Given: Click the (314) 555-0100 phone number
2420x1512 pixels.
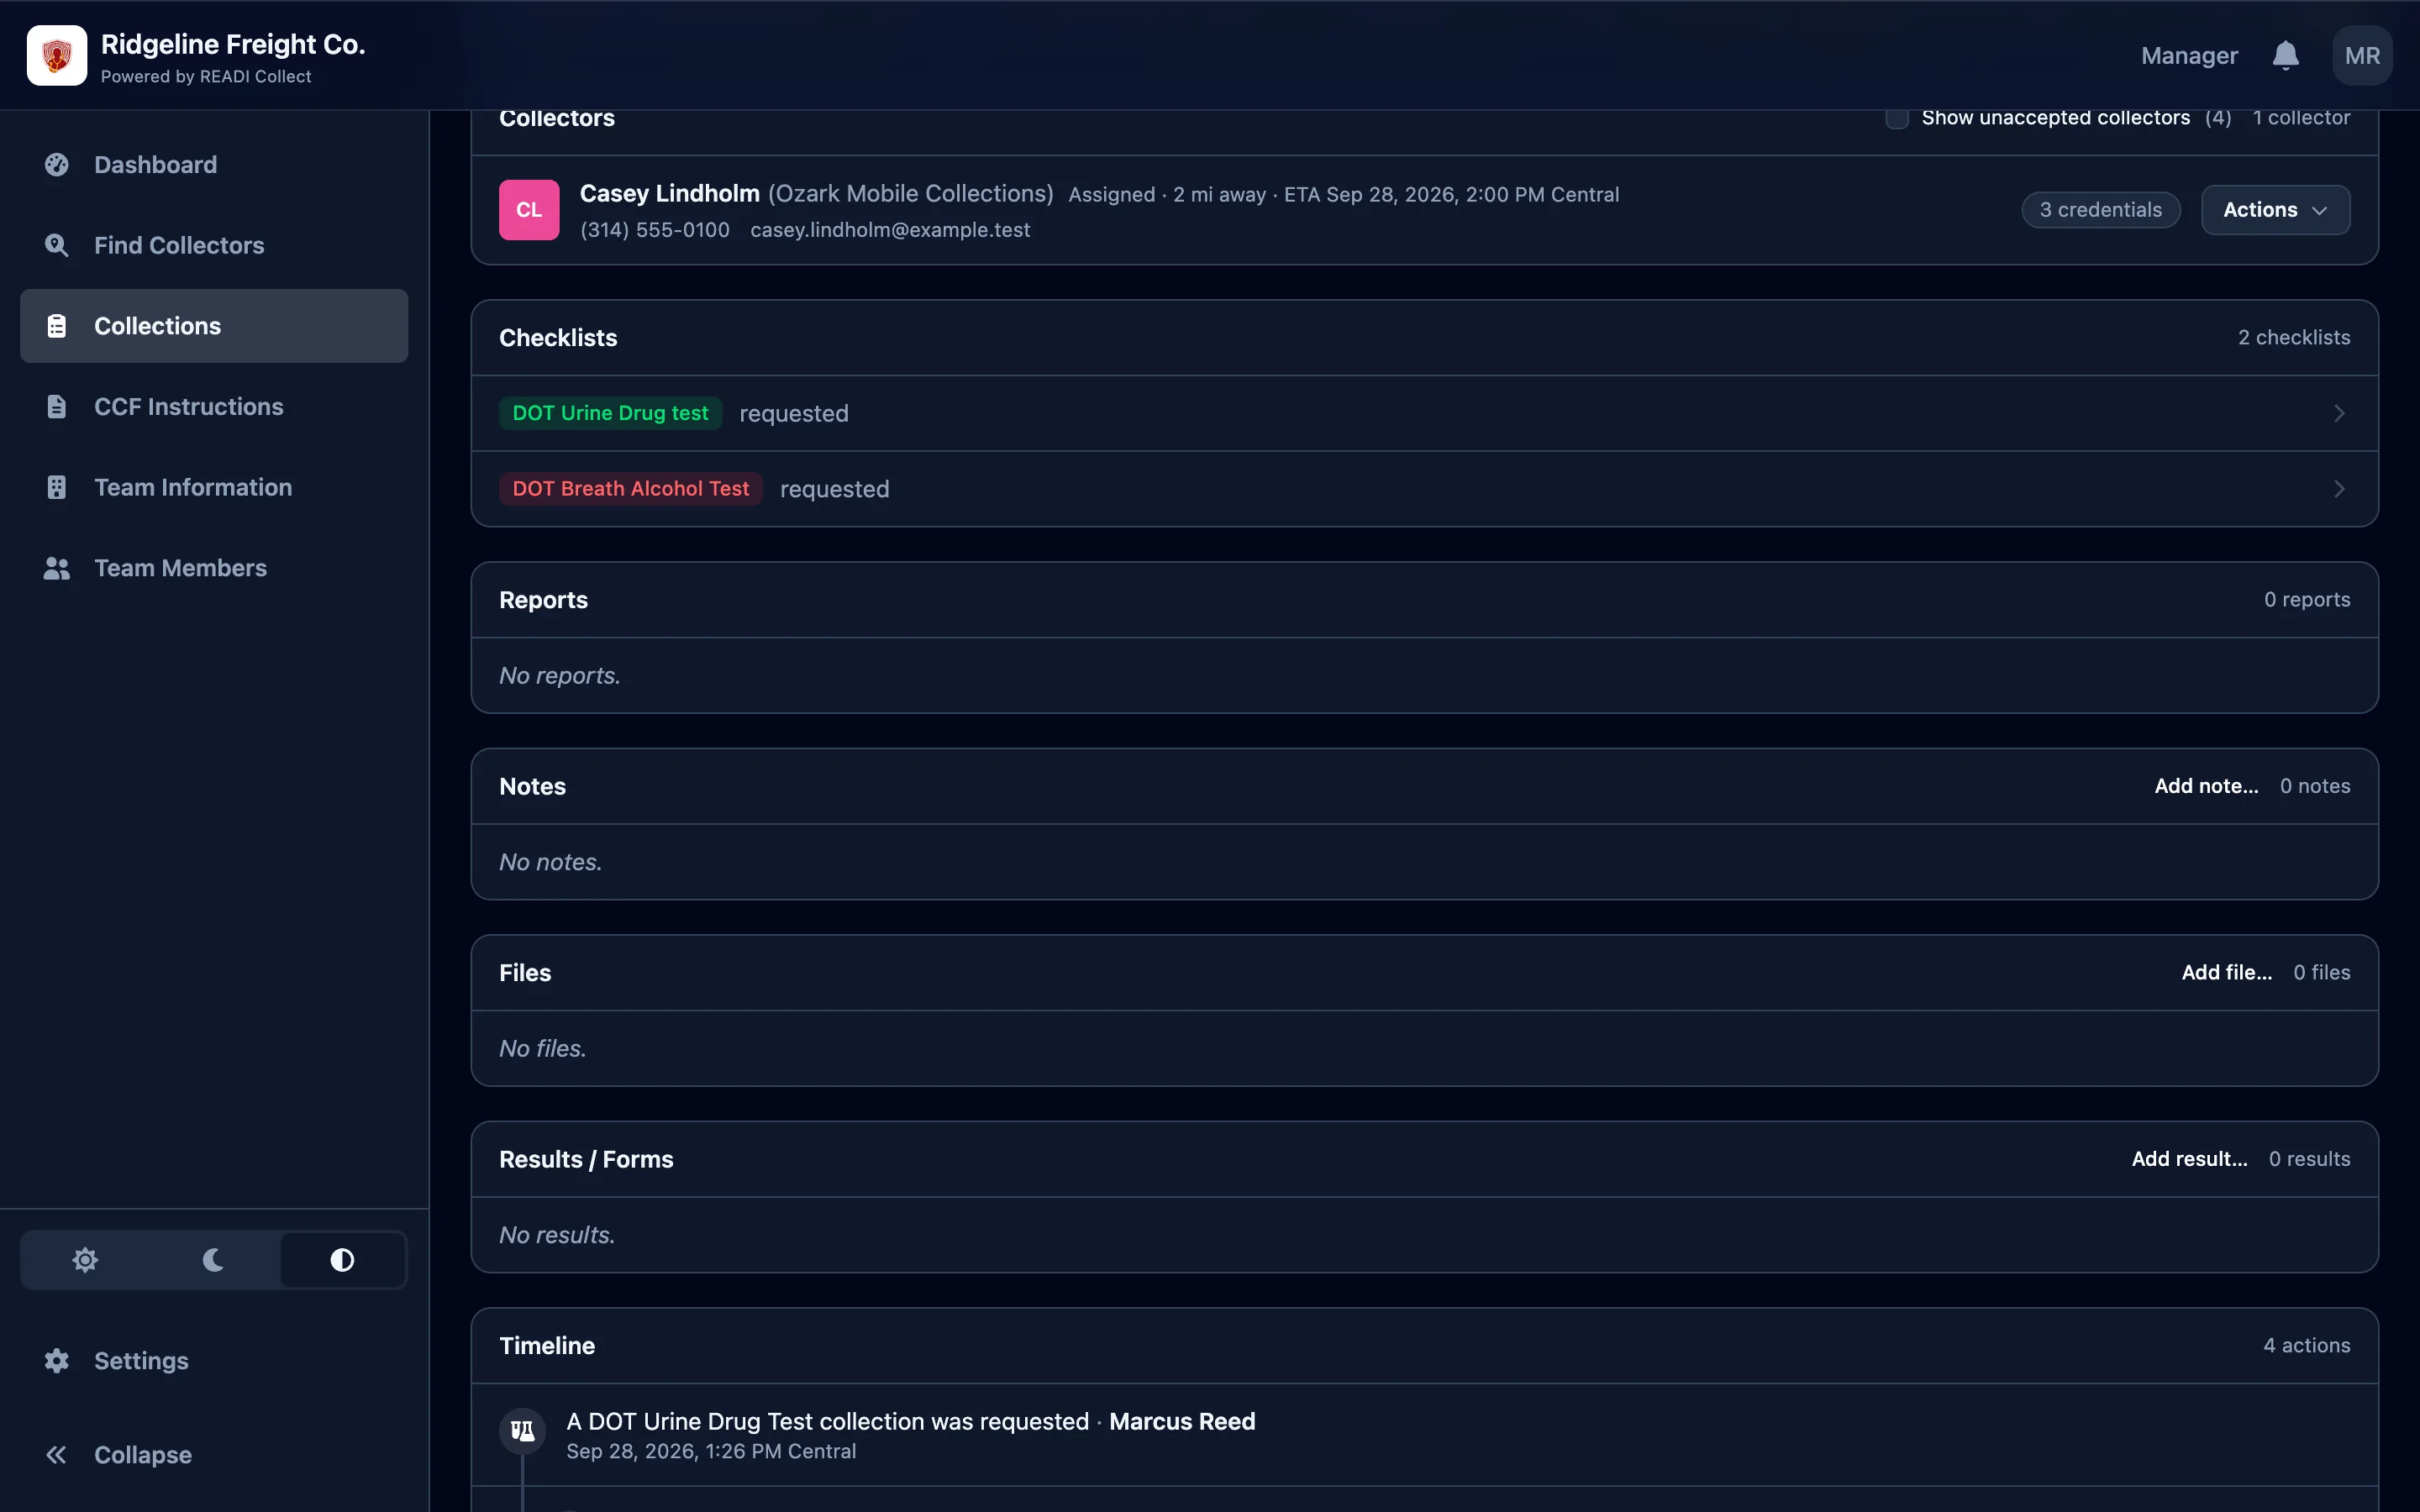Looking at the screenshot, I should [654, 230].
